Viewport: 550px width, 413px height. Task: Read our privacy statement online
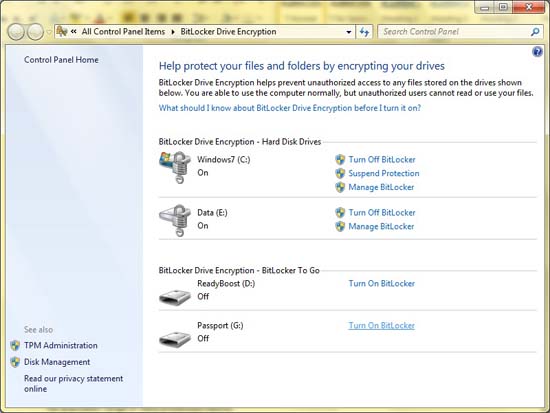click(x=74, y=384)
